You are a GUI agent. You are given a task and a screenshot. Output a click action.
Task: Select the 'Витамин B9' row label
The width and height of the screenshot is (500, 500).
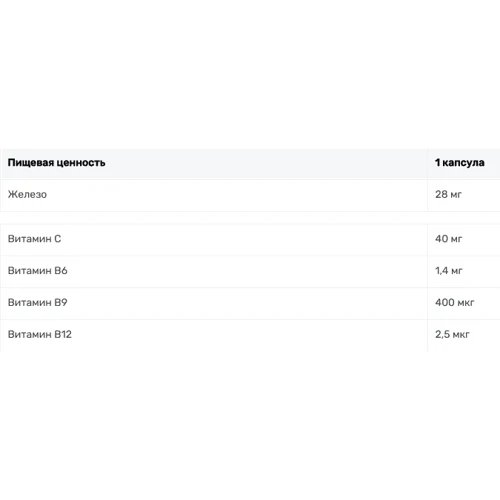point(38,302)
